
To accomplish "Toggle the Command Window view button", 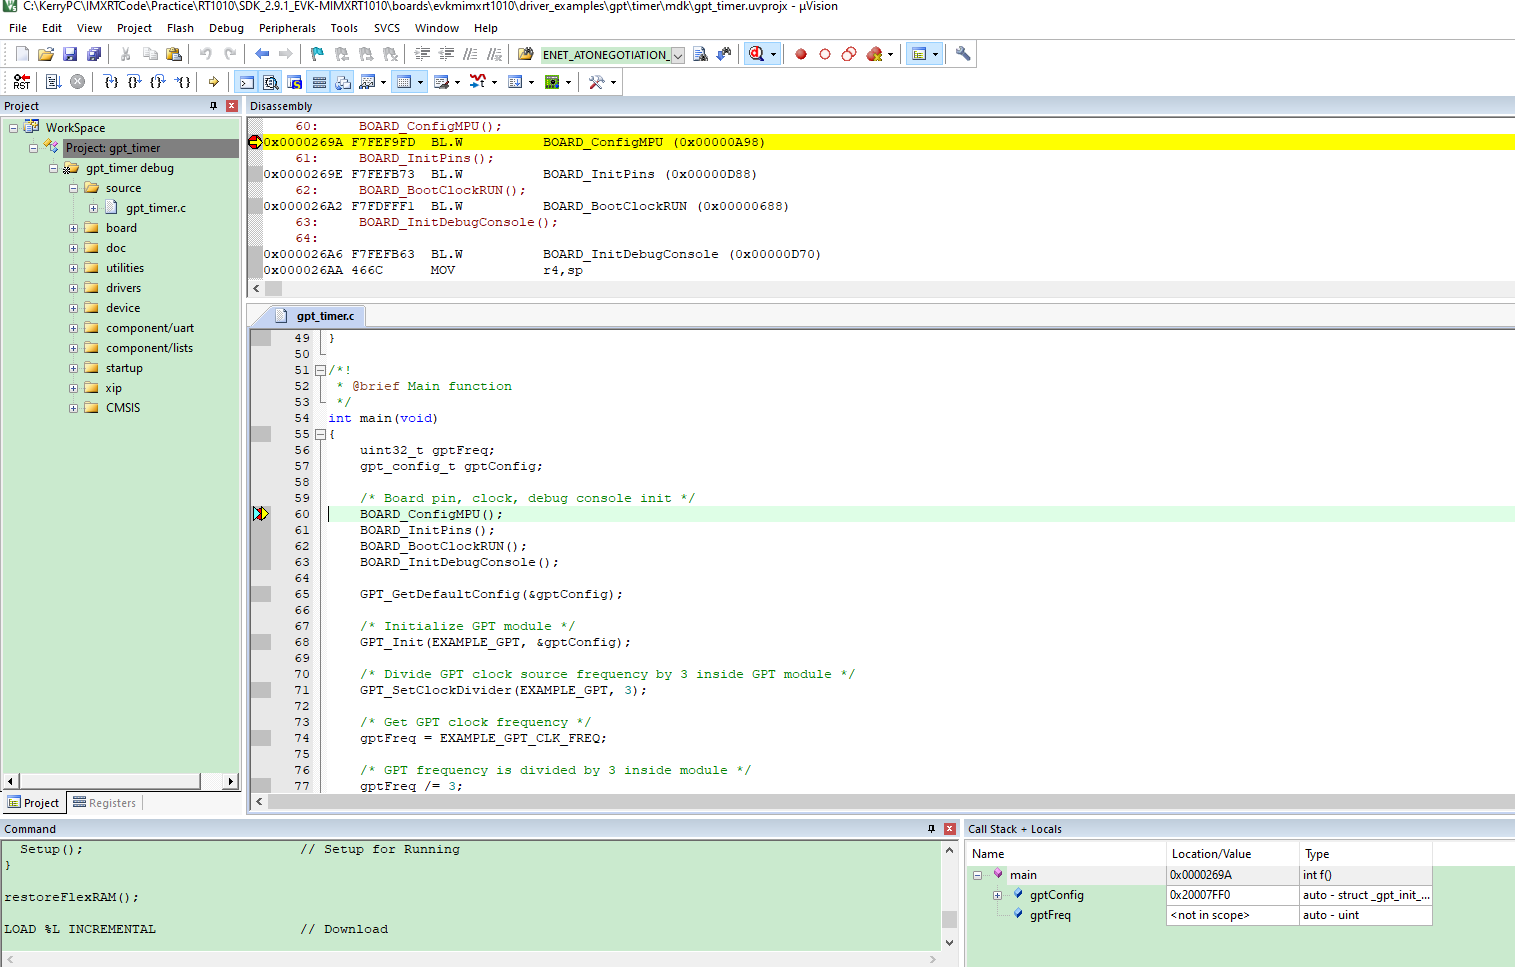I will [x=246, y=82].
